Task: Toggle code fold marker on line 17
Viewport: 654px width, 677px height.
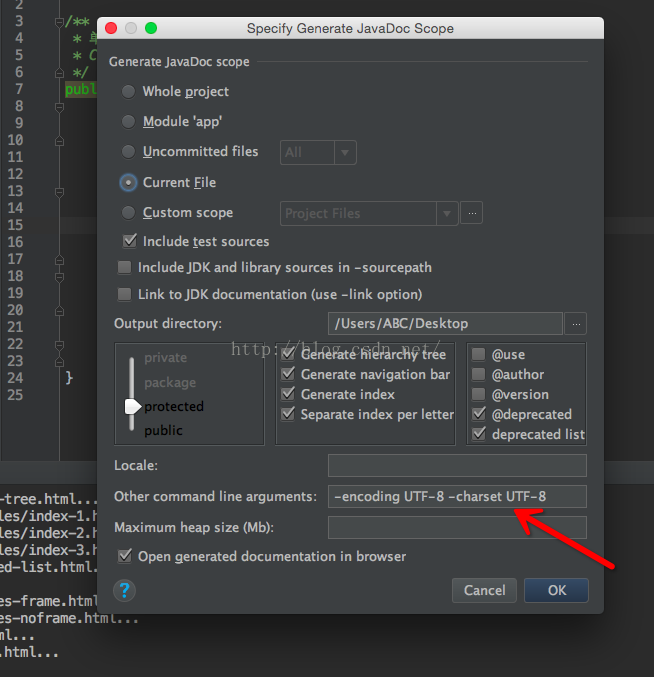Action: click(60, 260)
